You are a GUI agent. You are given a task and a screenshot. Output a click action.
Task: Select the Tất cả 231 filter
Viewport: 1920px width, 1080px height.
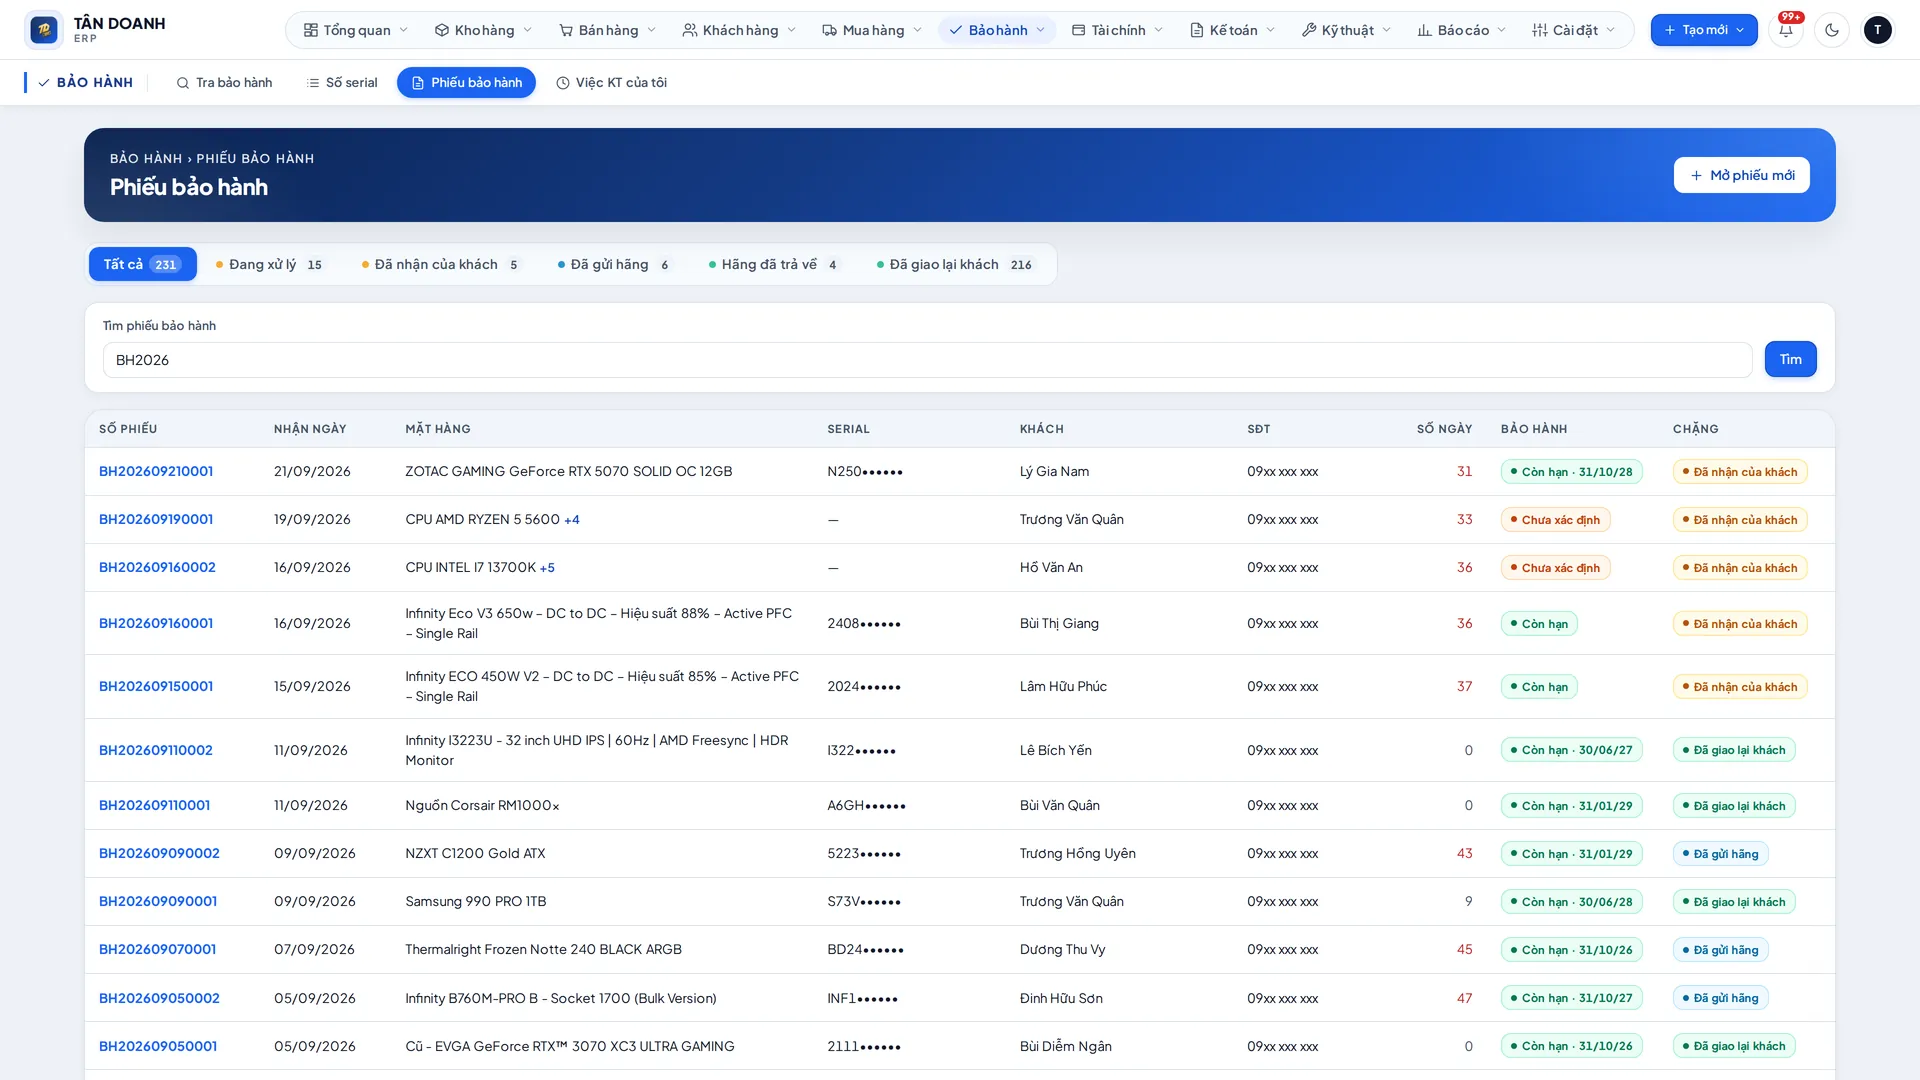[x=142, y=264]
